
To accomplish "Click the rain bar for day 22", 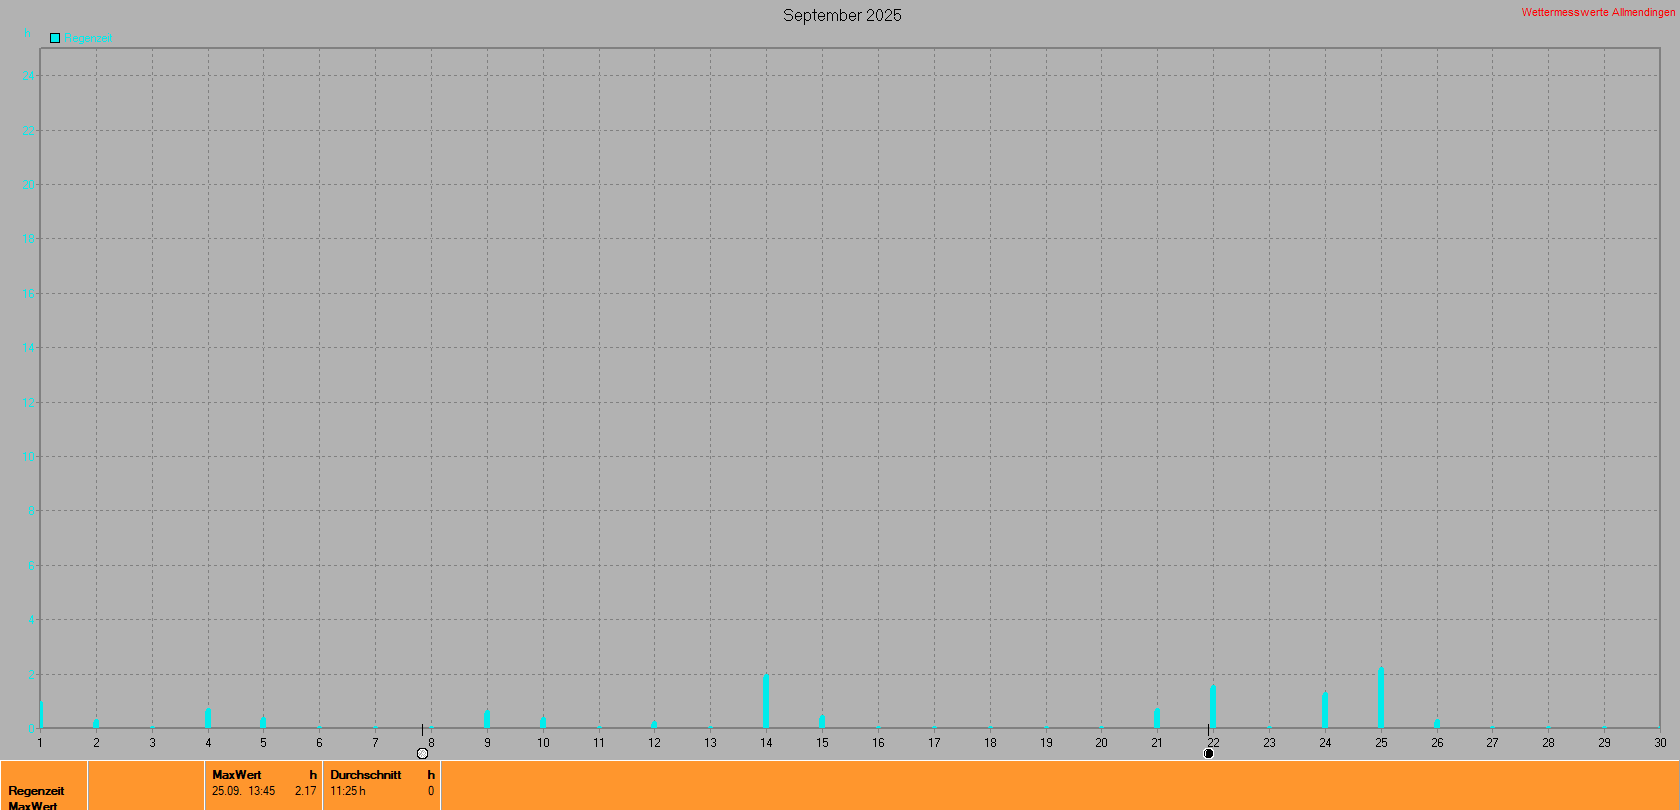I will coord(1212,706).
